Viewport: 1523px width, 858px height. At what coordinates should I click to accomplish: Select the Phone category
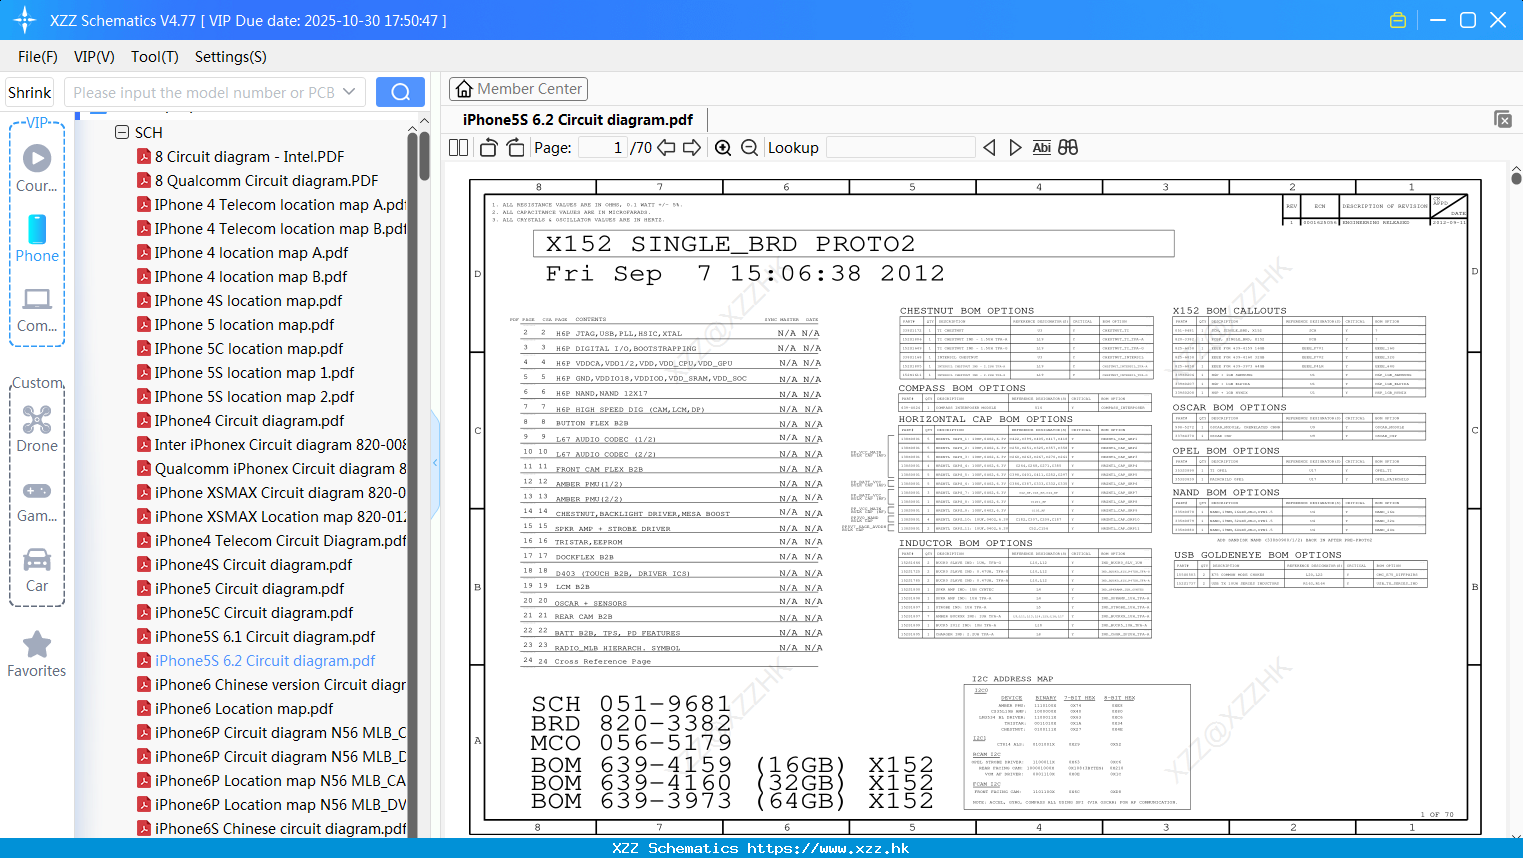pyautogui.click(x=37, y=239)
